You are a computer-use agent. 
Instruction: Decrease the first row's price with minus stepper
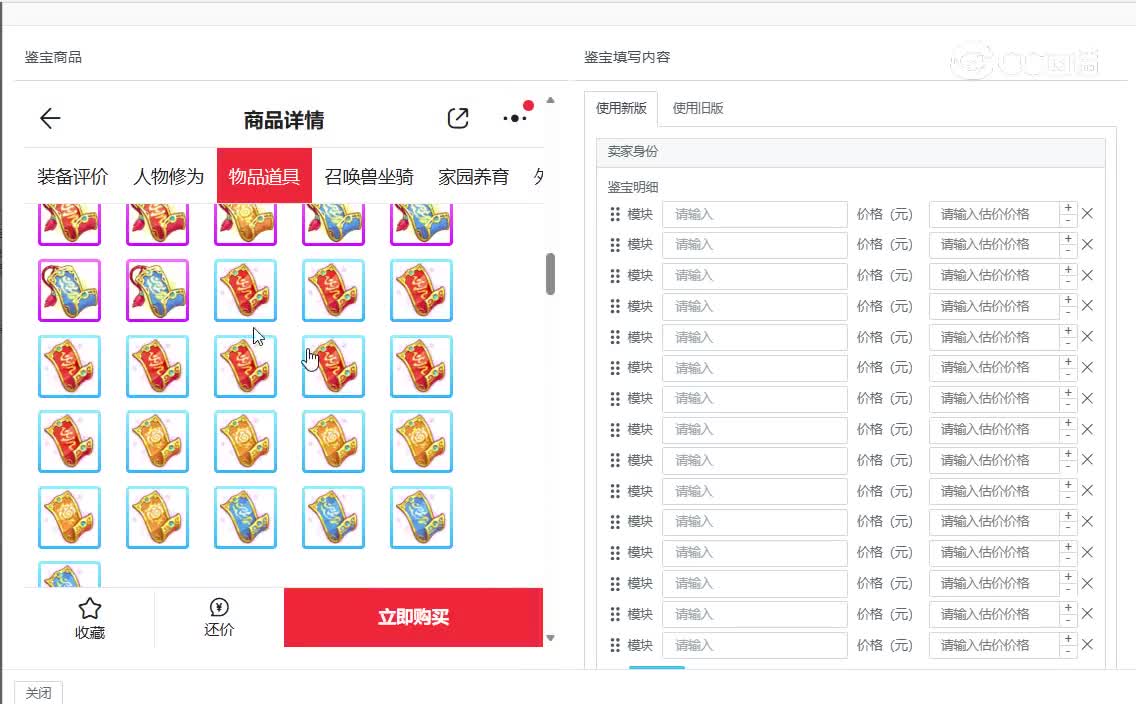coord(1068,220)
